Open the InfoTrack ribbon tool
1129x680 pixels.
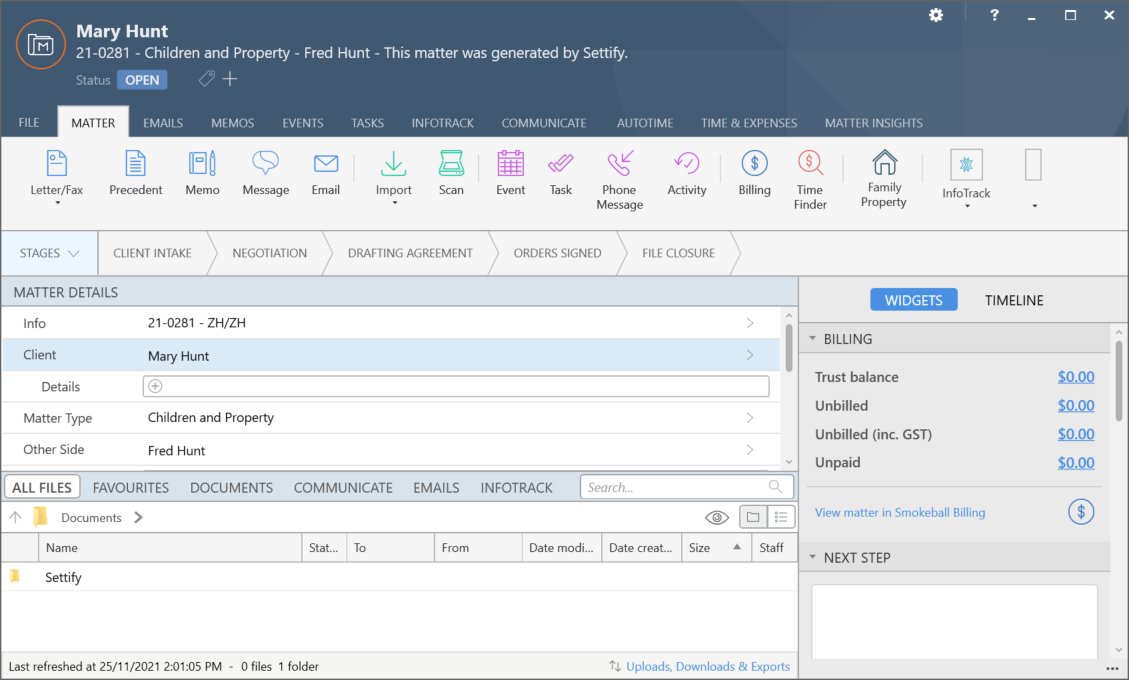click(966, 179)
